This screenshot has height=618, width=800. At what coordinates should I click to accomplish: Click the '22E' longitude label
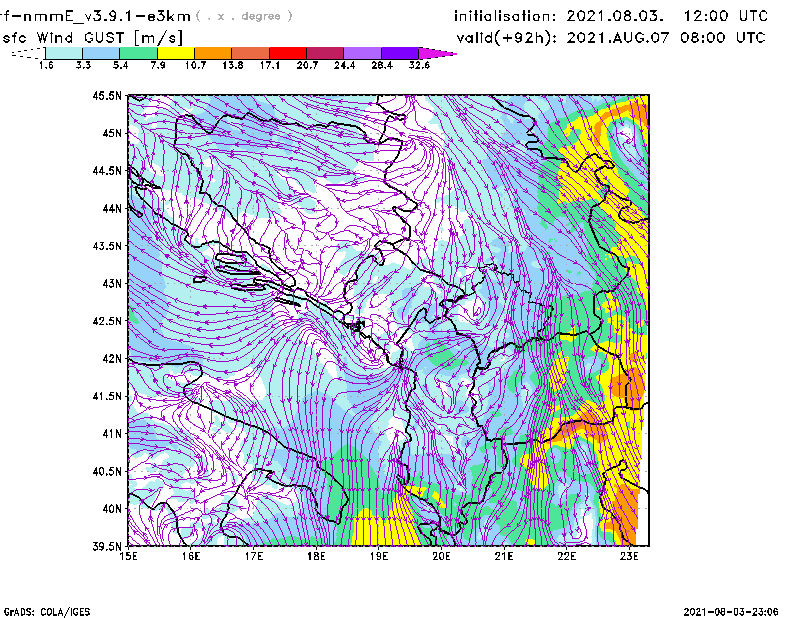[x=566, y=556]
